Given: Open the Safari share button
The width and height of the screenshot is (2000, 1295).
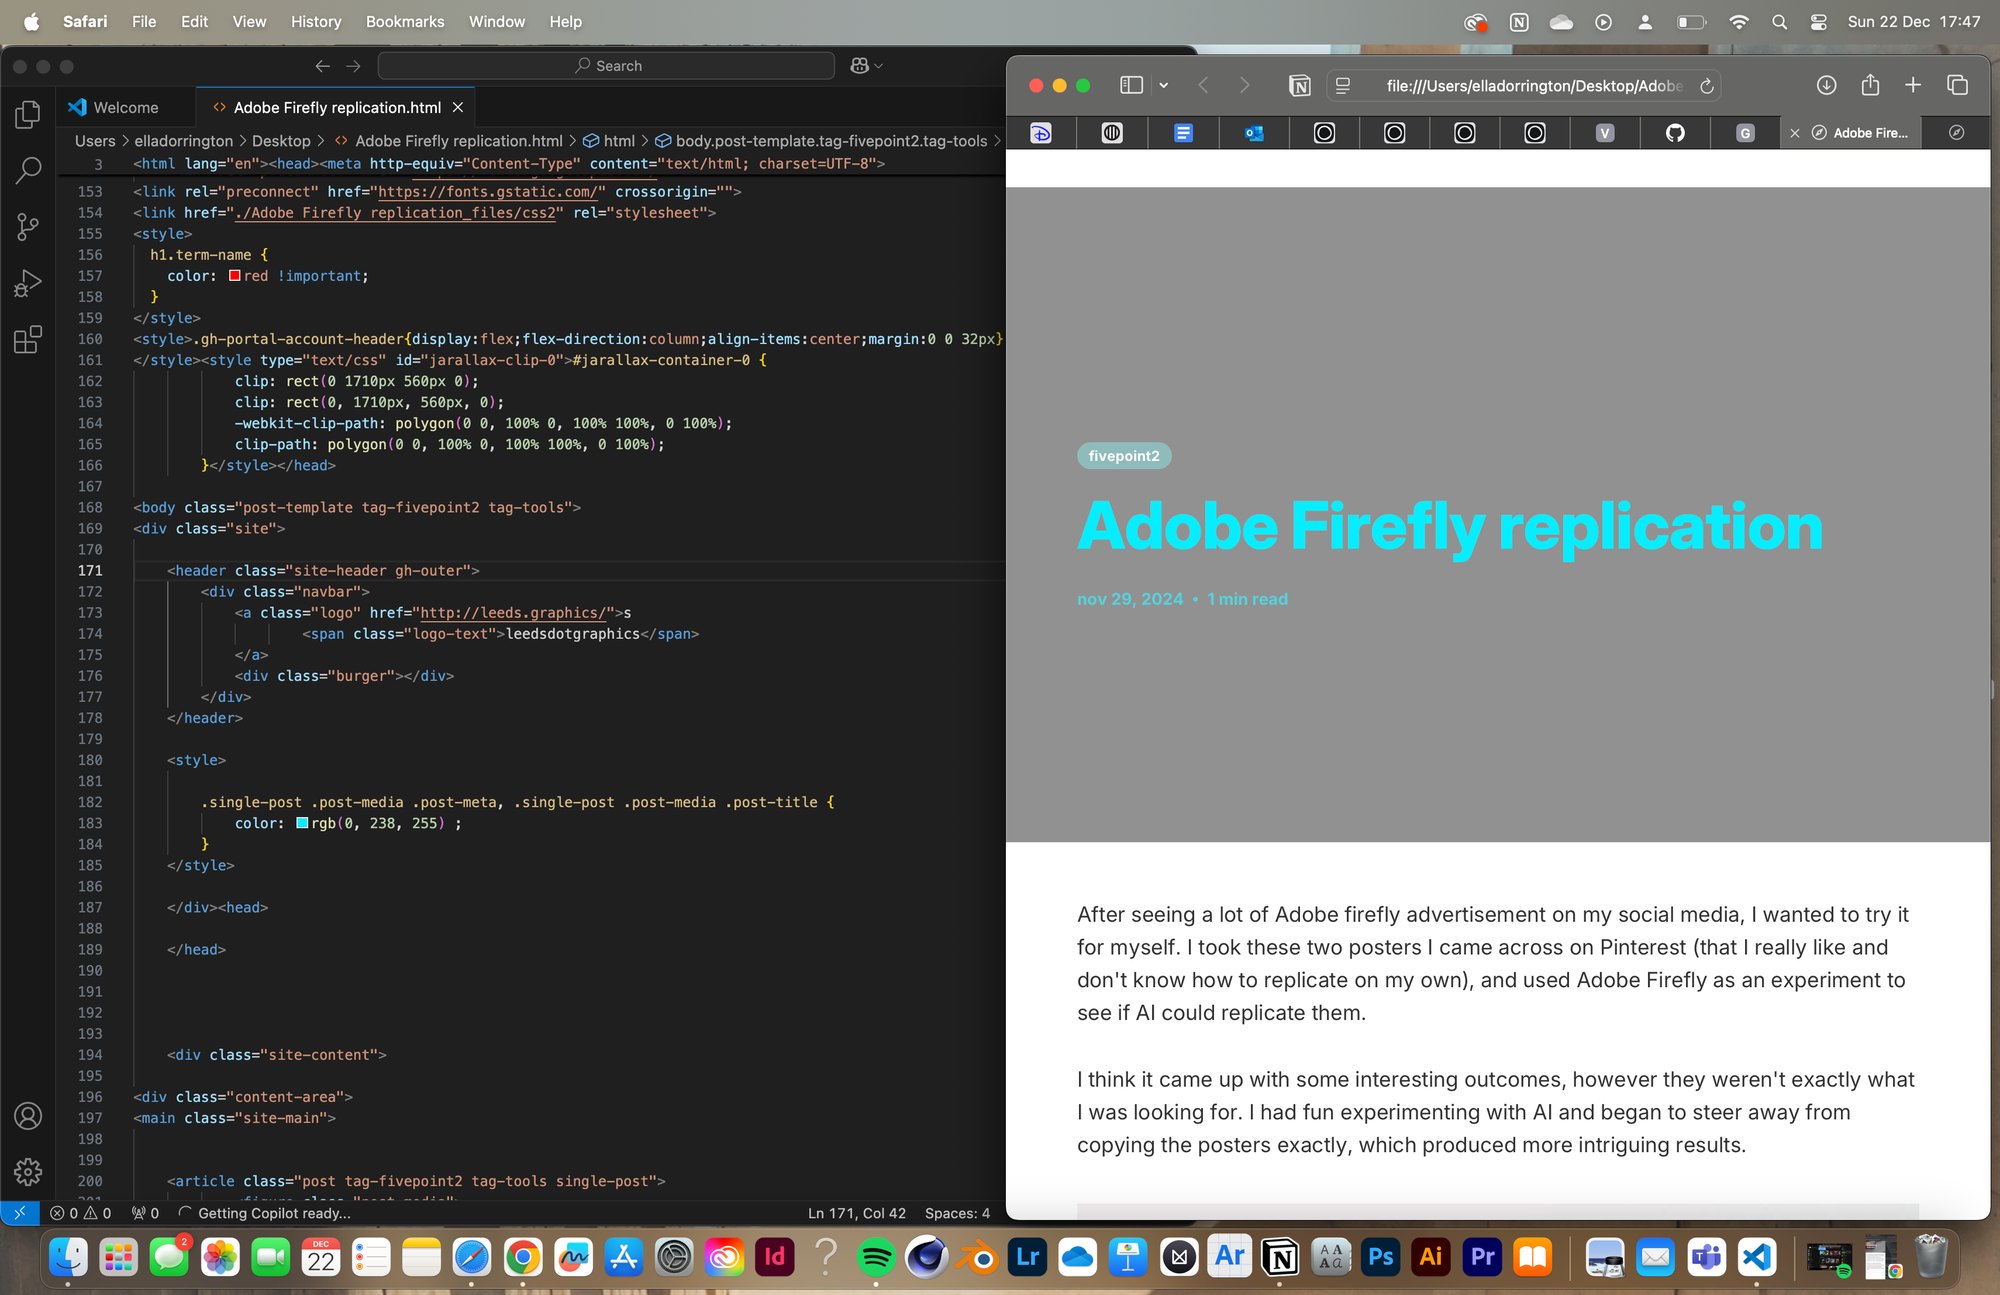Looking at the screenshot, I should [x=1870, y=85].
